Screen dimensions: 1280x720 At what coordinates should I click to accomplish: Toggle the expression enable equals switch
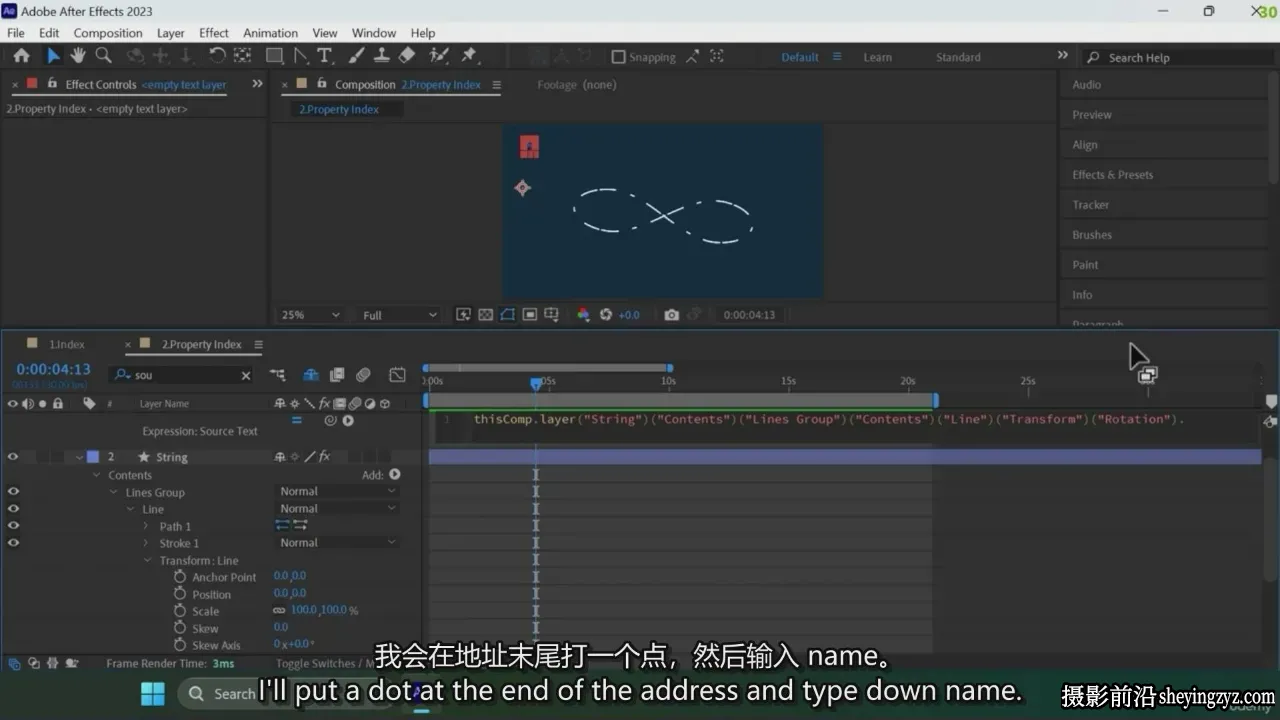(296, 420)
